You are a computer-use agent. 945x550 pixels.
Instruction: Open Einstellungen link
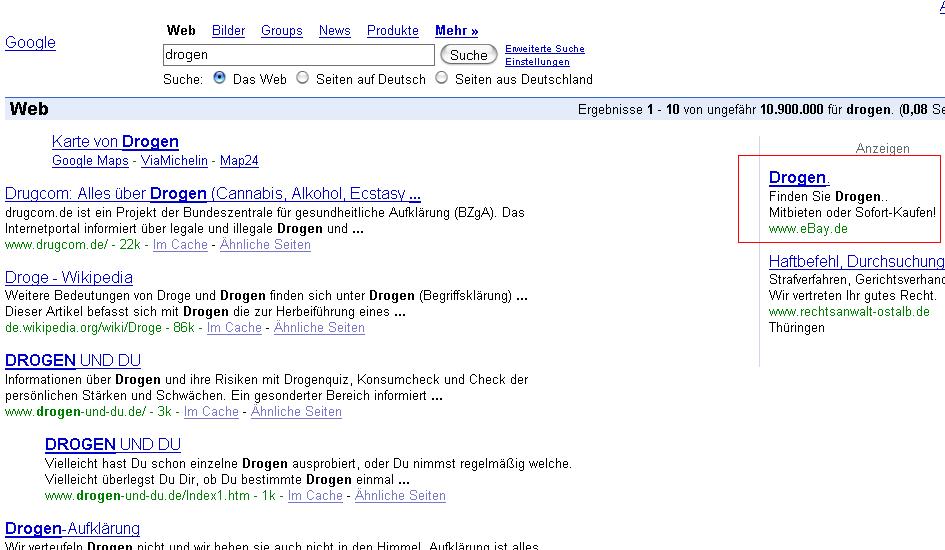pos(537,62)
